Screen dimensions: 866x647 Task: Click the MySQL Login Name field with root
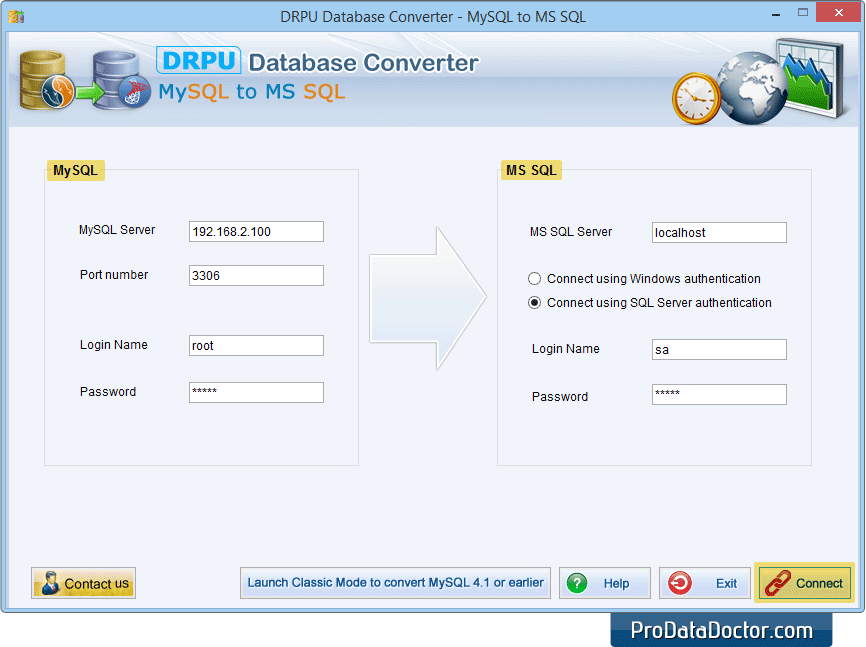tap(256, 345)
